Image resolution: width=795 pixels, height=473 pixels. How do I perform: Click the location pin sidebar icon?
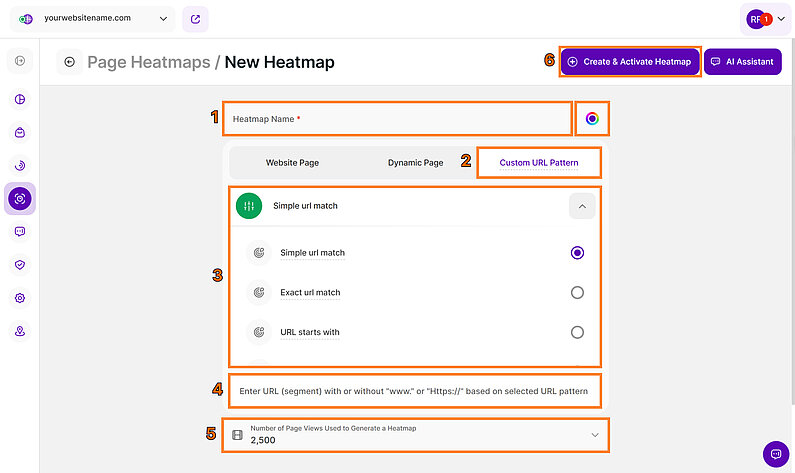[x=20, y=331]
